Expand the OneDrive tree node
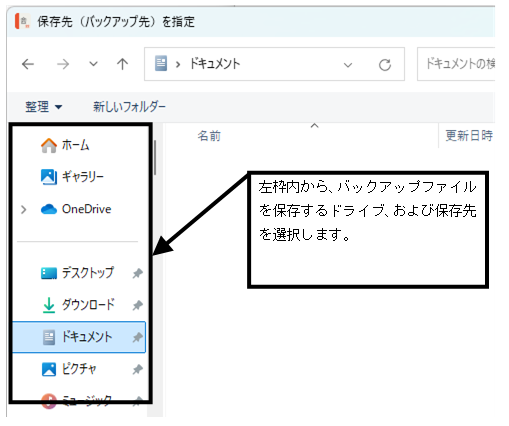The height and width of the screenshot is (426, 509). pos(23,210)
